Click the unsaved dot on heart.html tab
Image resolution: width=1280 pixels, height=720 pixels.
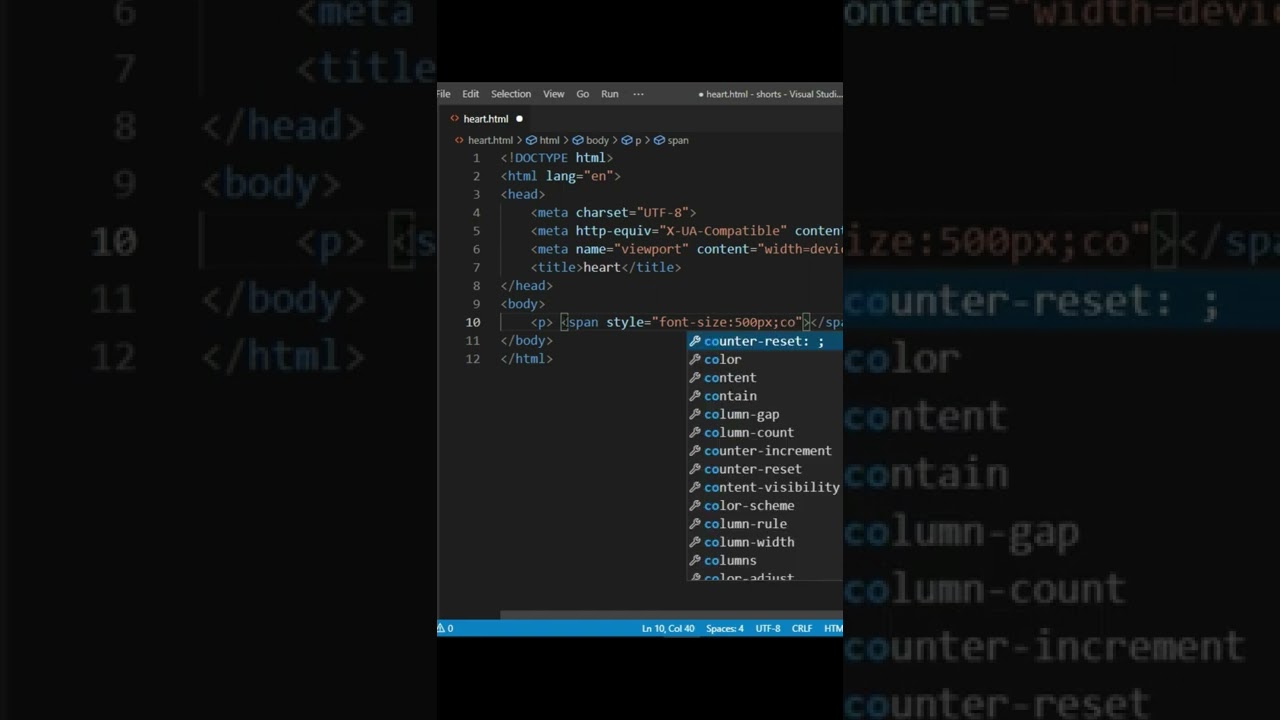pyautogui.click(x=519, y=119)
